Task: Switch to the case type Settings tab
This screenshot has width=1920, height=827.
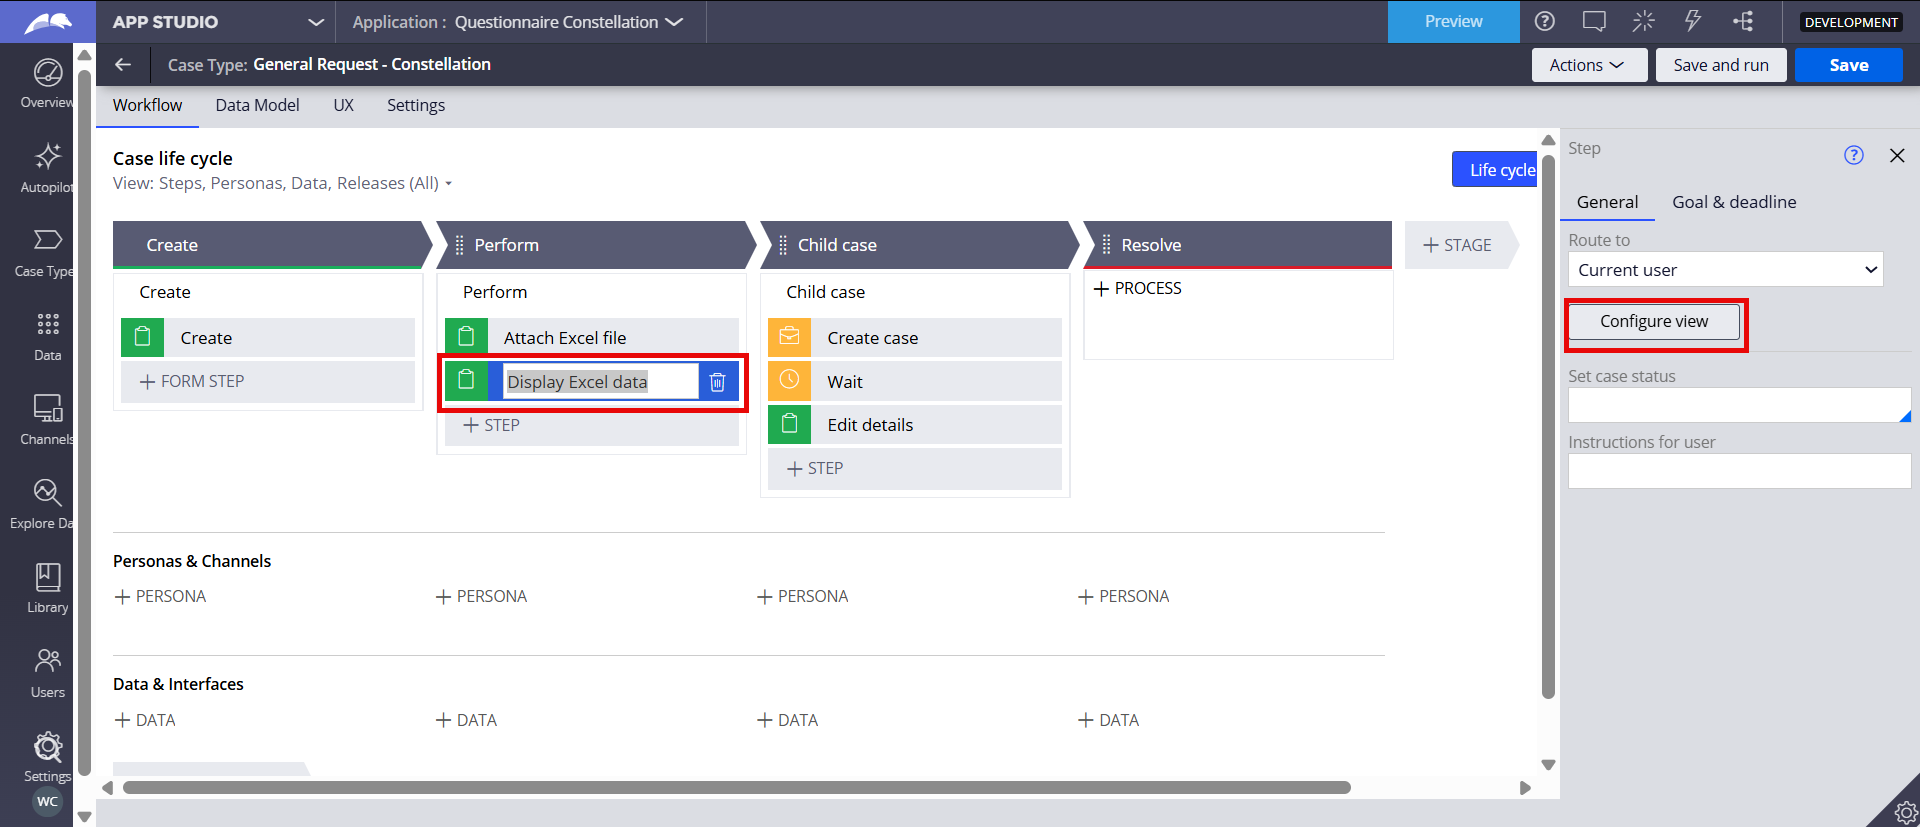Action: pos(416,105)
